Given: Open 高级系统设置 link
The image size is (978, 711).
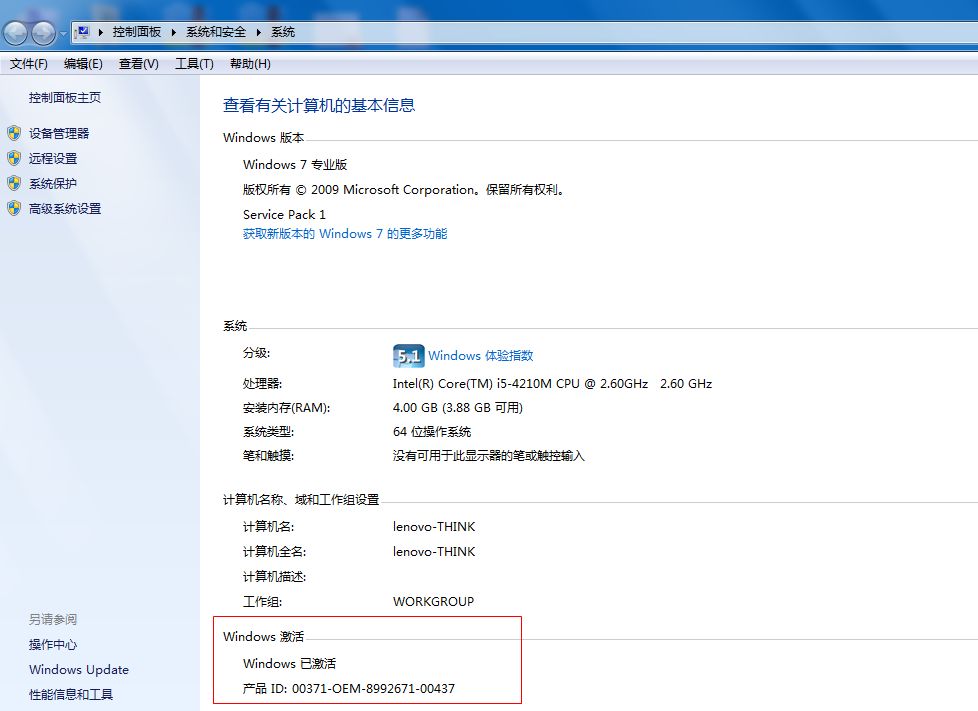Looking at the screenshot, I should pyautogui.click(x=64, y=208).
